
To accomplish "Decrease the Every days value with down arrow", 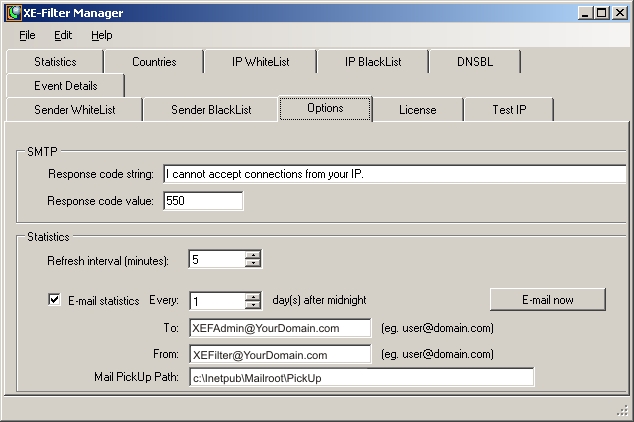I will (253, 305).
